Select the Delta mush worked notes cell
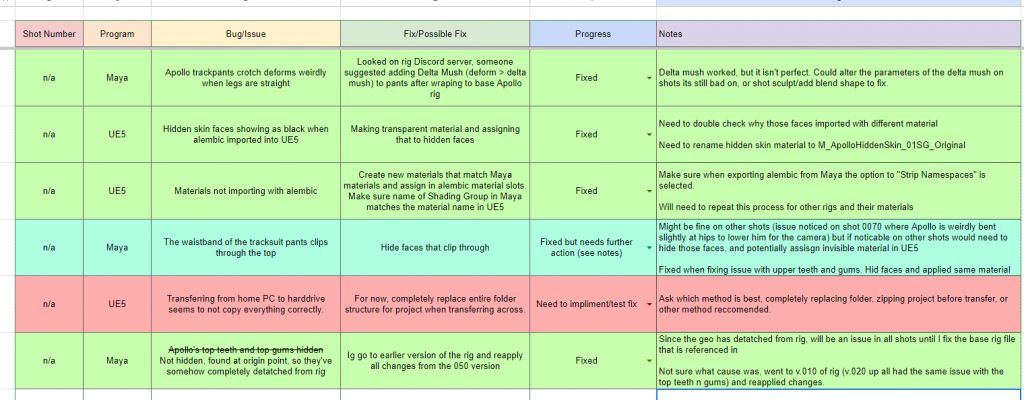1024x400 pixels. click(840, 78)
